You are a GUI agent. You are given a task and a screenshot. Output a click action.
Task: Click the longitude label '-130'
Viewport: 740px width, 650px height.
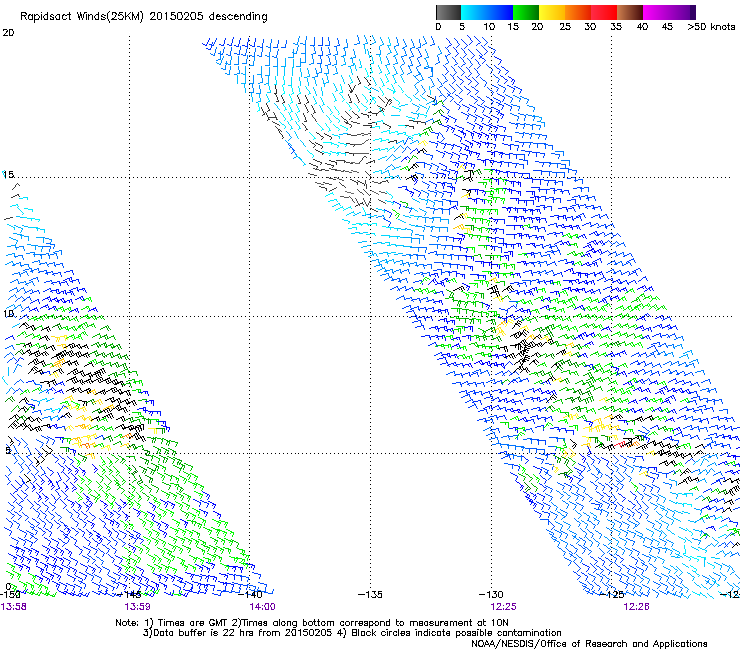(x=491, y=595)
